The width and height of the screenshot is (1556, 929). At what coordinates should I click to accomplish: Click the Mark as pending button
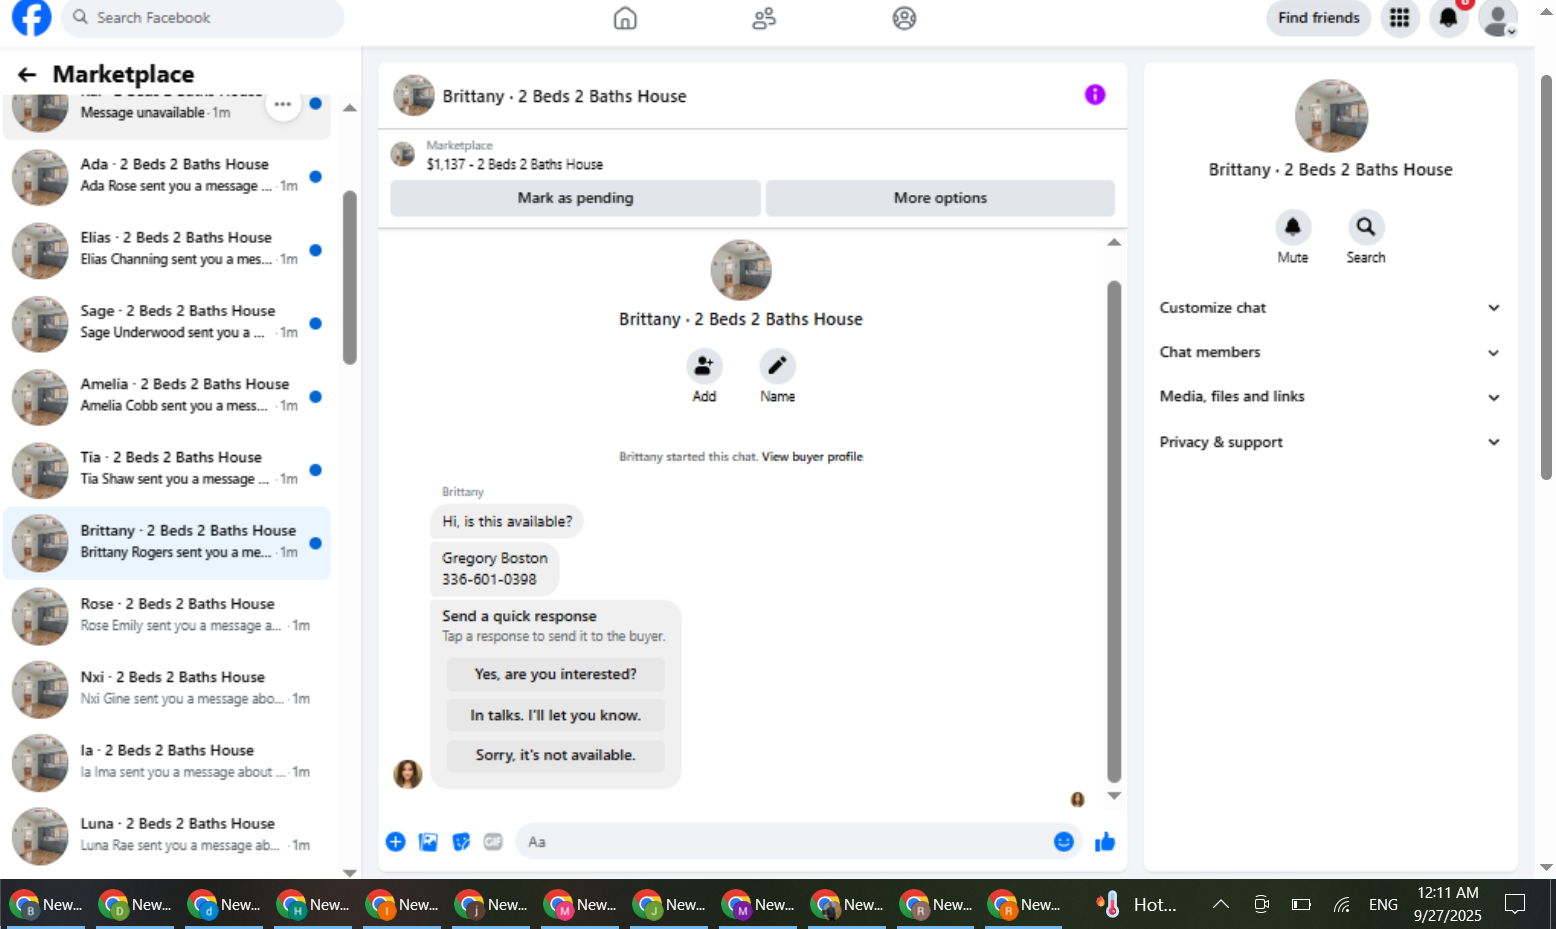pyautogui.click(x=575, y=198)
